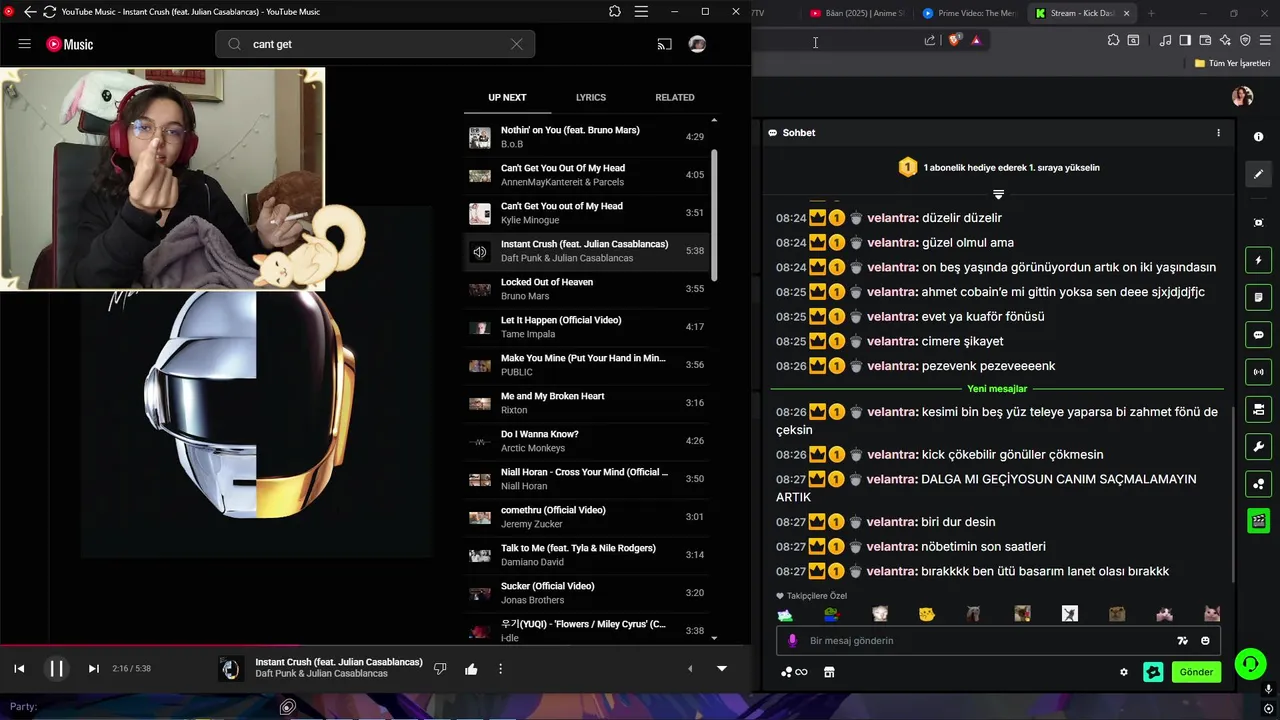Click the queue list scrollbar

tap(714, 215)
